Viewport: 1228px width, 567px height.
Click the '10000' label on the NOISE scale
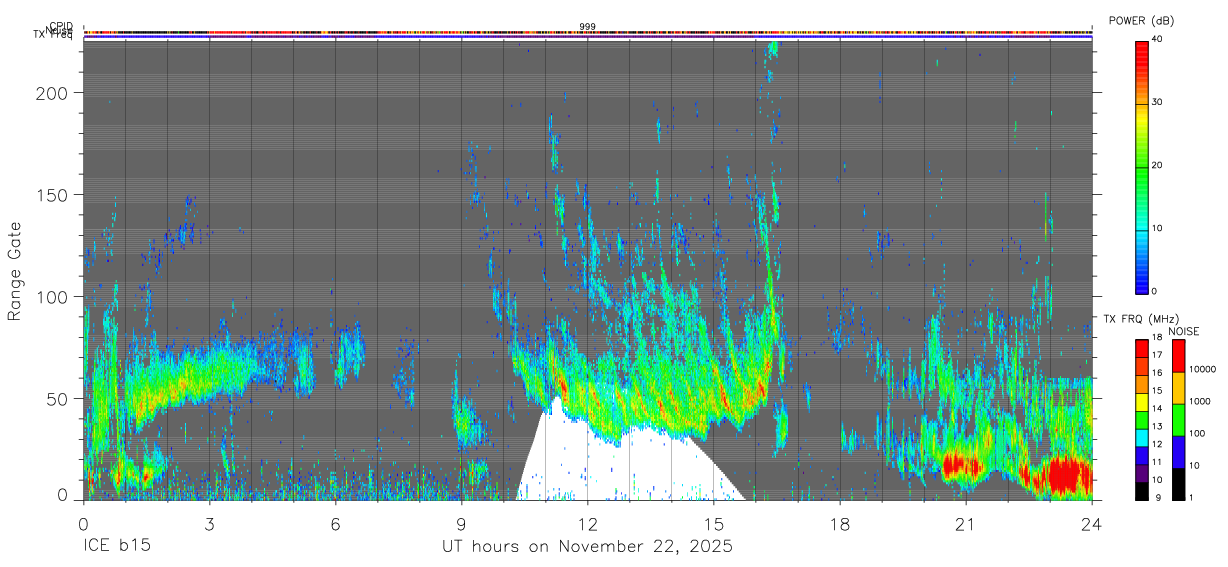click(1203, 369)
